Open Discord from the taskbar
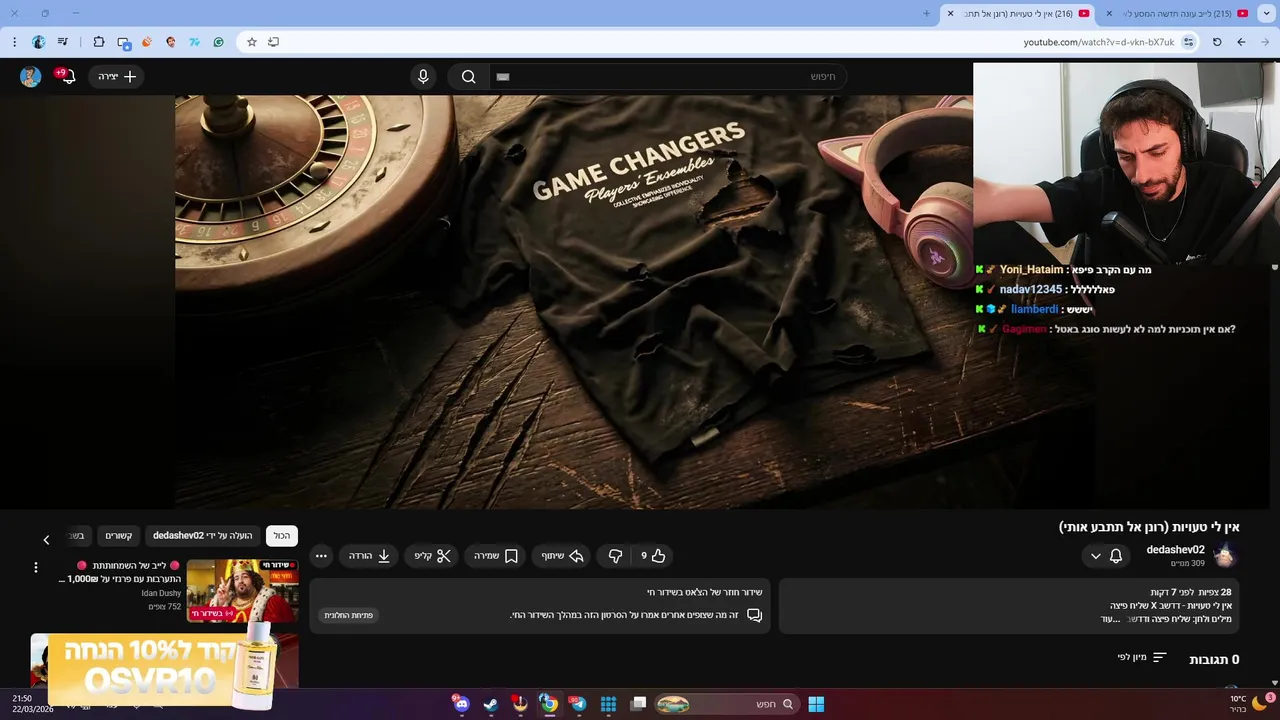 [x=461, y=704]
